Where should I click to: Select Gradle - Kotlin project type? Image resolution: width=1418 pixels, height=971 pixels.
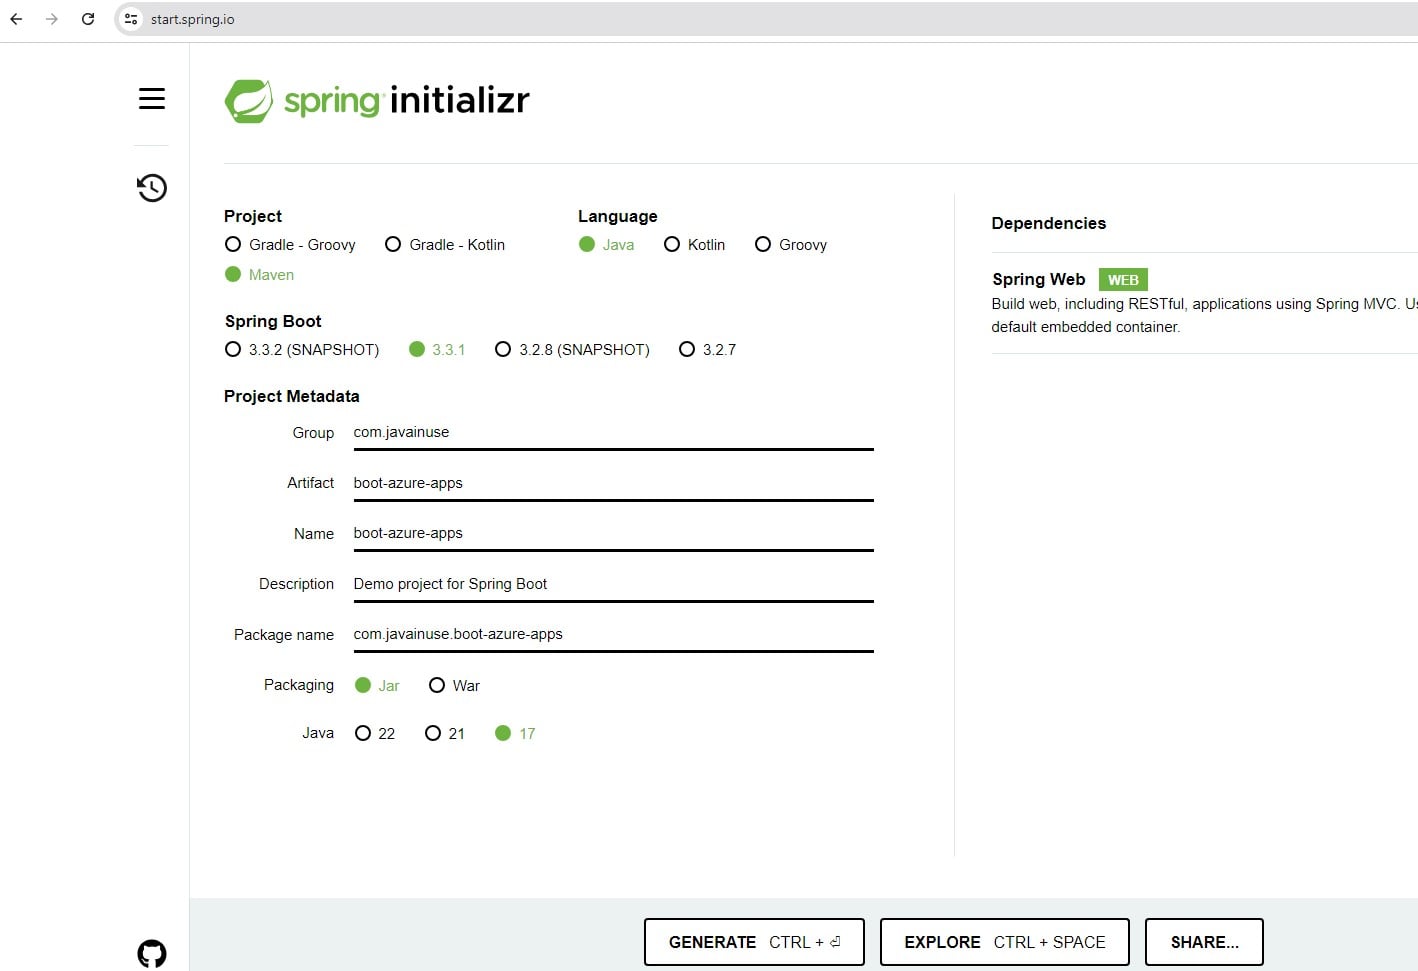[445, 245]
